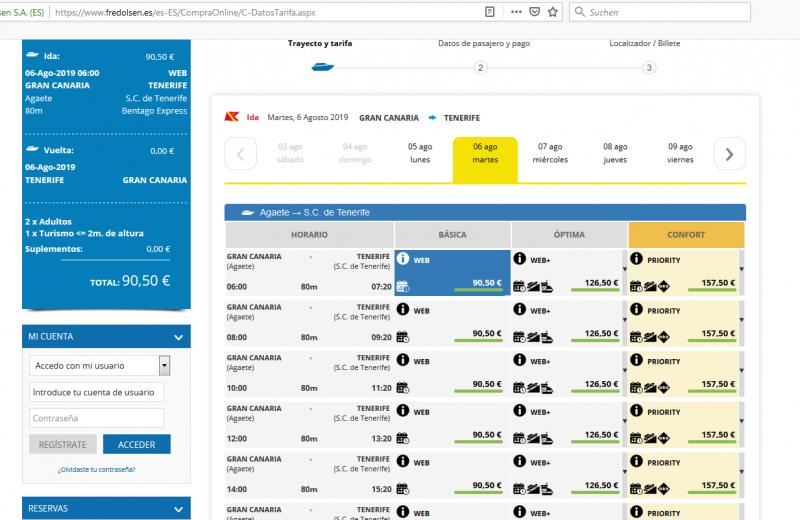800x520 pixels.
Task: Show info for 08:00 WEB+ fare
Action: pos(519,309)
